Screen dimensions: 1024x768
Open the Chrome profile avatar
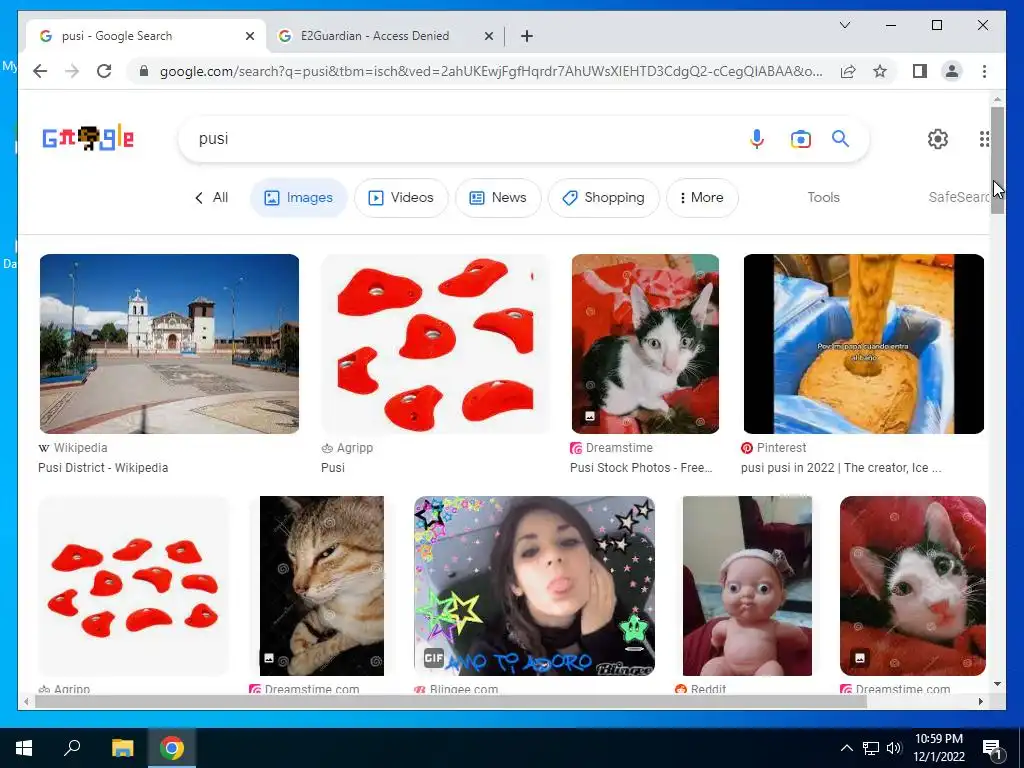pyautogui.click(x=952, y=71)
